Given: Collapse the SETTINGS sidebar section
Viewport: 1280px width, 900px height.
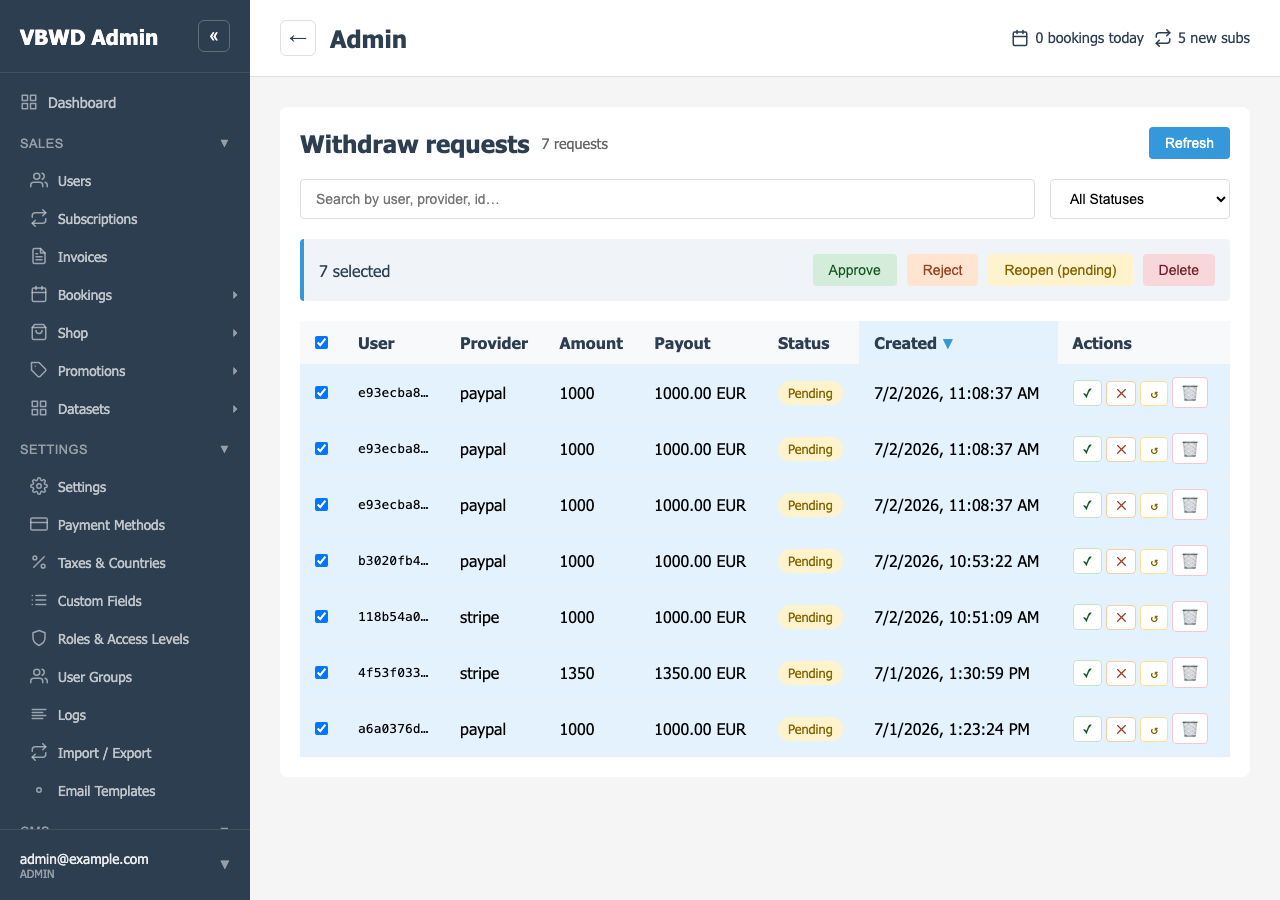Looking at the screenshot, I should [x=224, y=450].
